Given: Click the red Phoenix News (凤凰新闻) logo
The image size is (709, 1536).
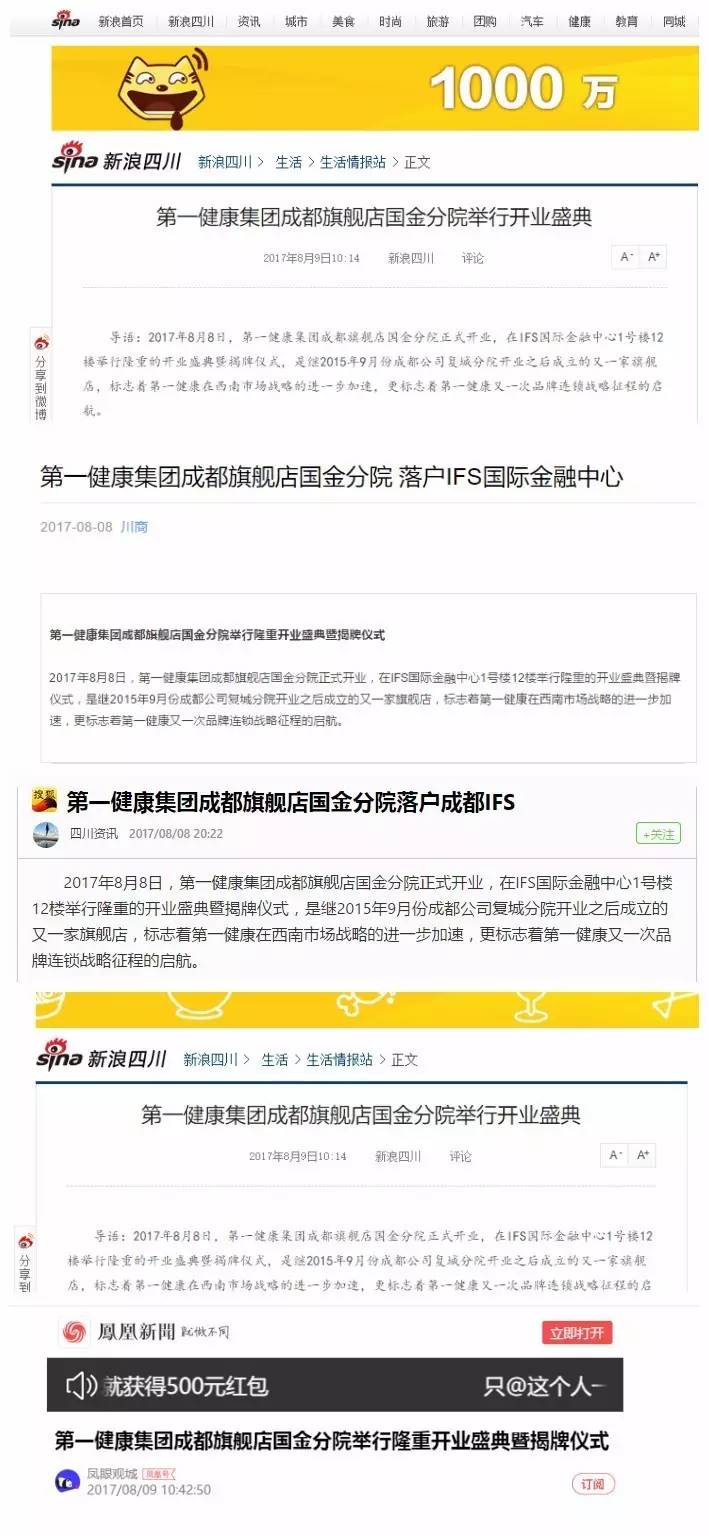Looking at the screenshot, I should (x=74, y=1331).
